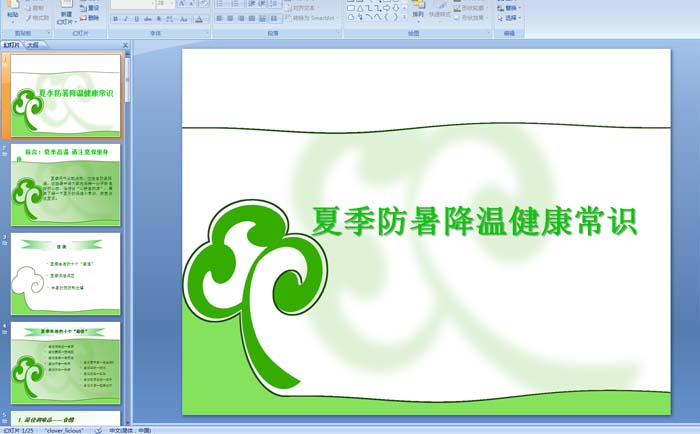Select slide 2 thumbnail
Screen dimensions: 700x434
point(66,185)
